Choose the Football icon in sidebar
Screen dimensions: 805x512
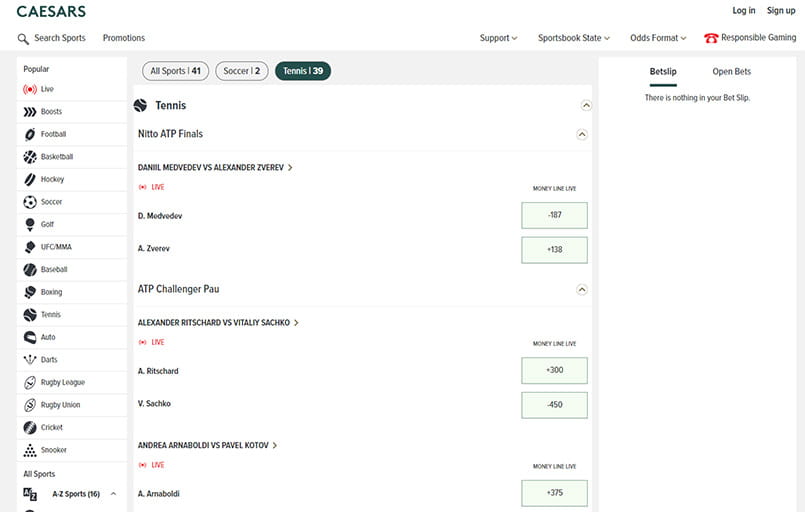pos(30,135)
